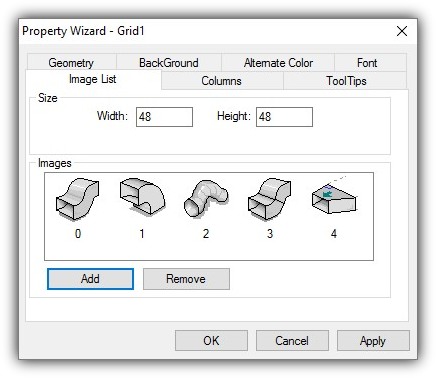Select the offset rectangular duct image 3
The height and width of the screenshot is (378, 436).
click(x=269, y=199)
